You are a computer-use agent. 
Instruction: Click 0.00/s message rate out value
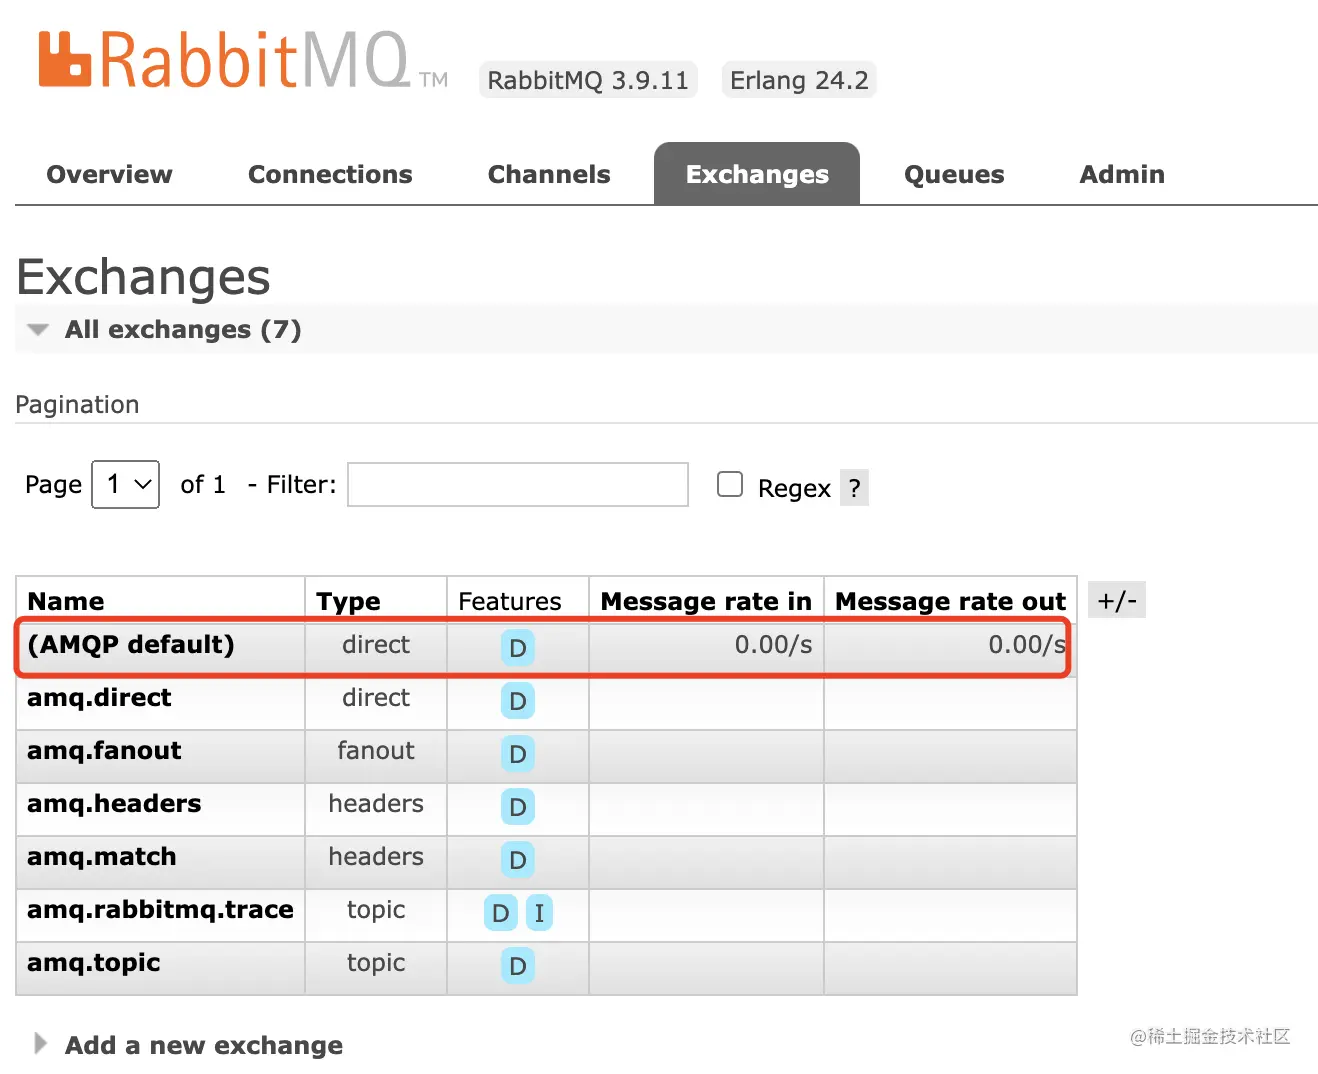(1027, 644)
